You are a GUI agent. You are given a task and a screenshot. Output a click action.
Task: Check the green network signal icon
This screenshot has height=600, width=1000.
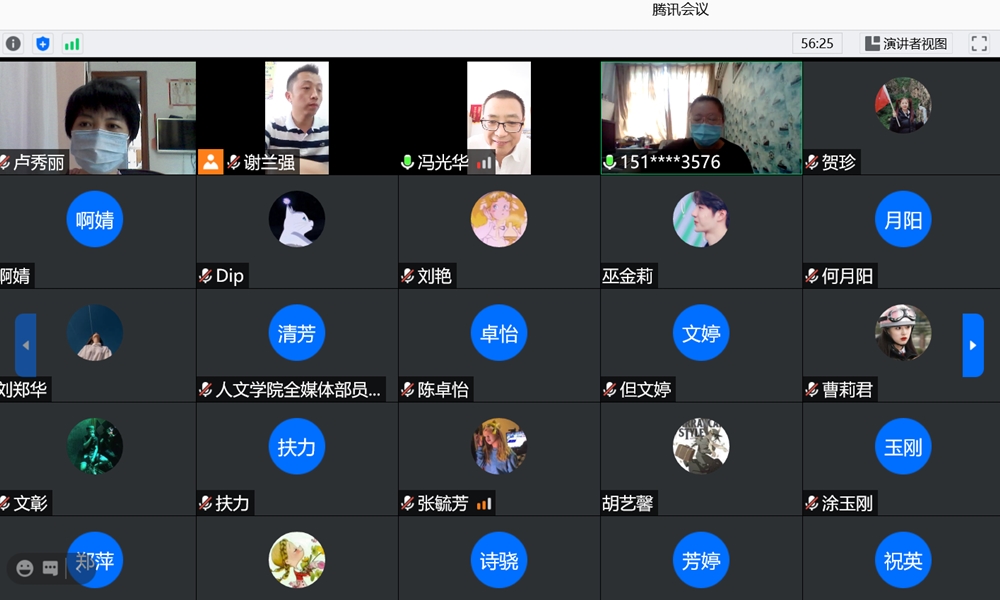pyautogui.click(x=72, y=44)
